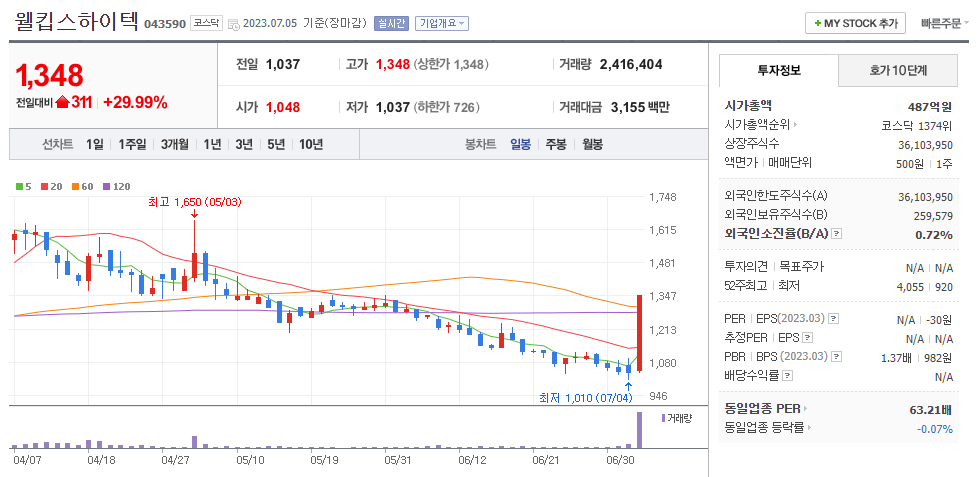Click the tallest volume bar at far right
Image resolution: width=977 pixels, height=477 pixels.
pyautogui.click(x=639, y=430)
